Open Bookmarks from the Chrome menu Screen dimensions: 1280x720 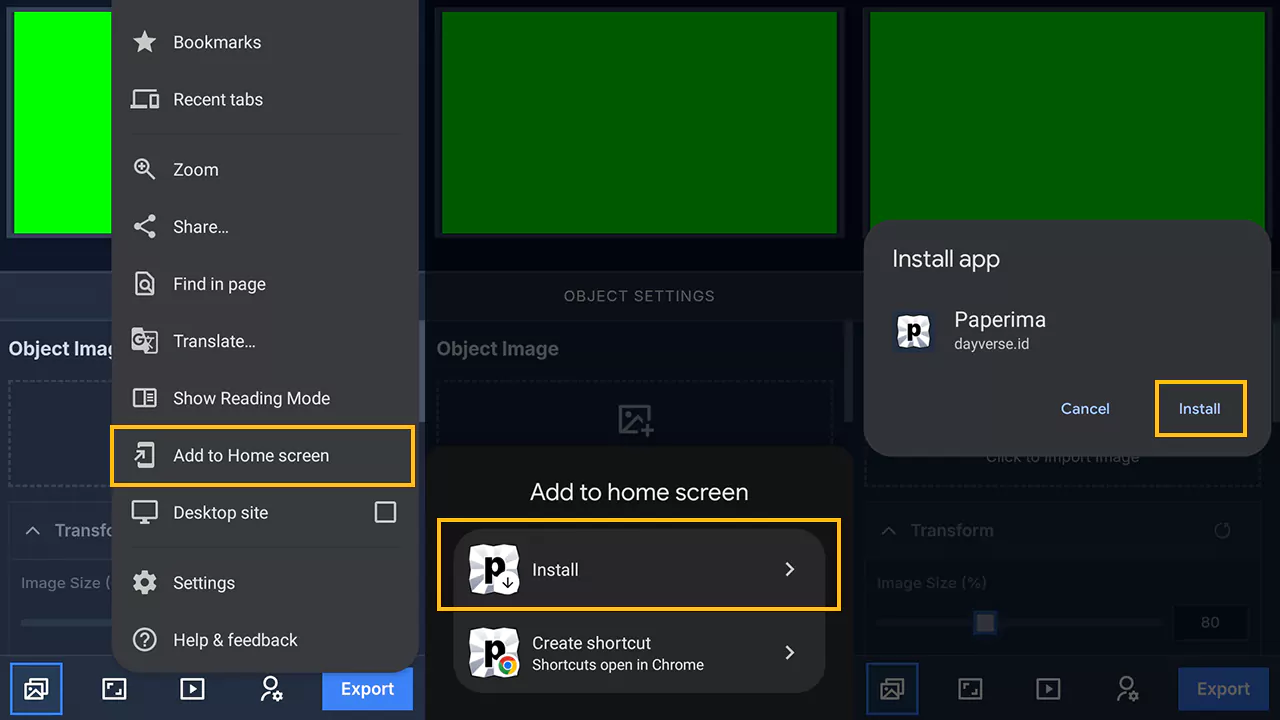[x=264, y=42]
